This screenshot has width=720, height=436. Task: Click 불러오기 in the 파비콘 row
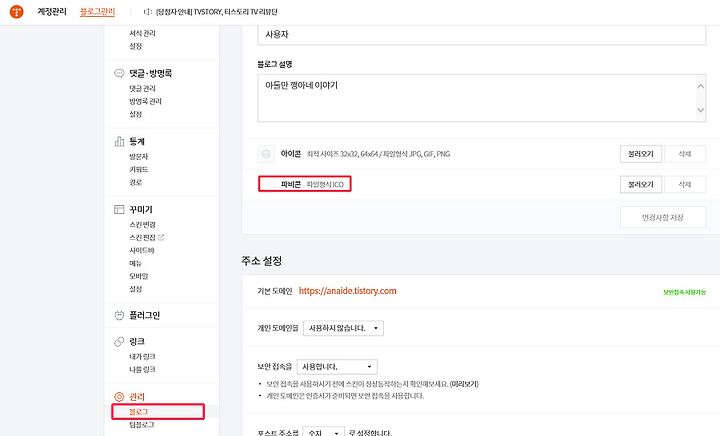click(641, 184)
